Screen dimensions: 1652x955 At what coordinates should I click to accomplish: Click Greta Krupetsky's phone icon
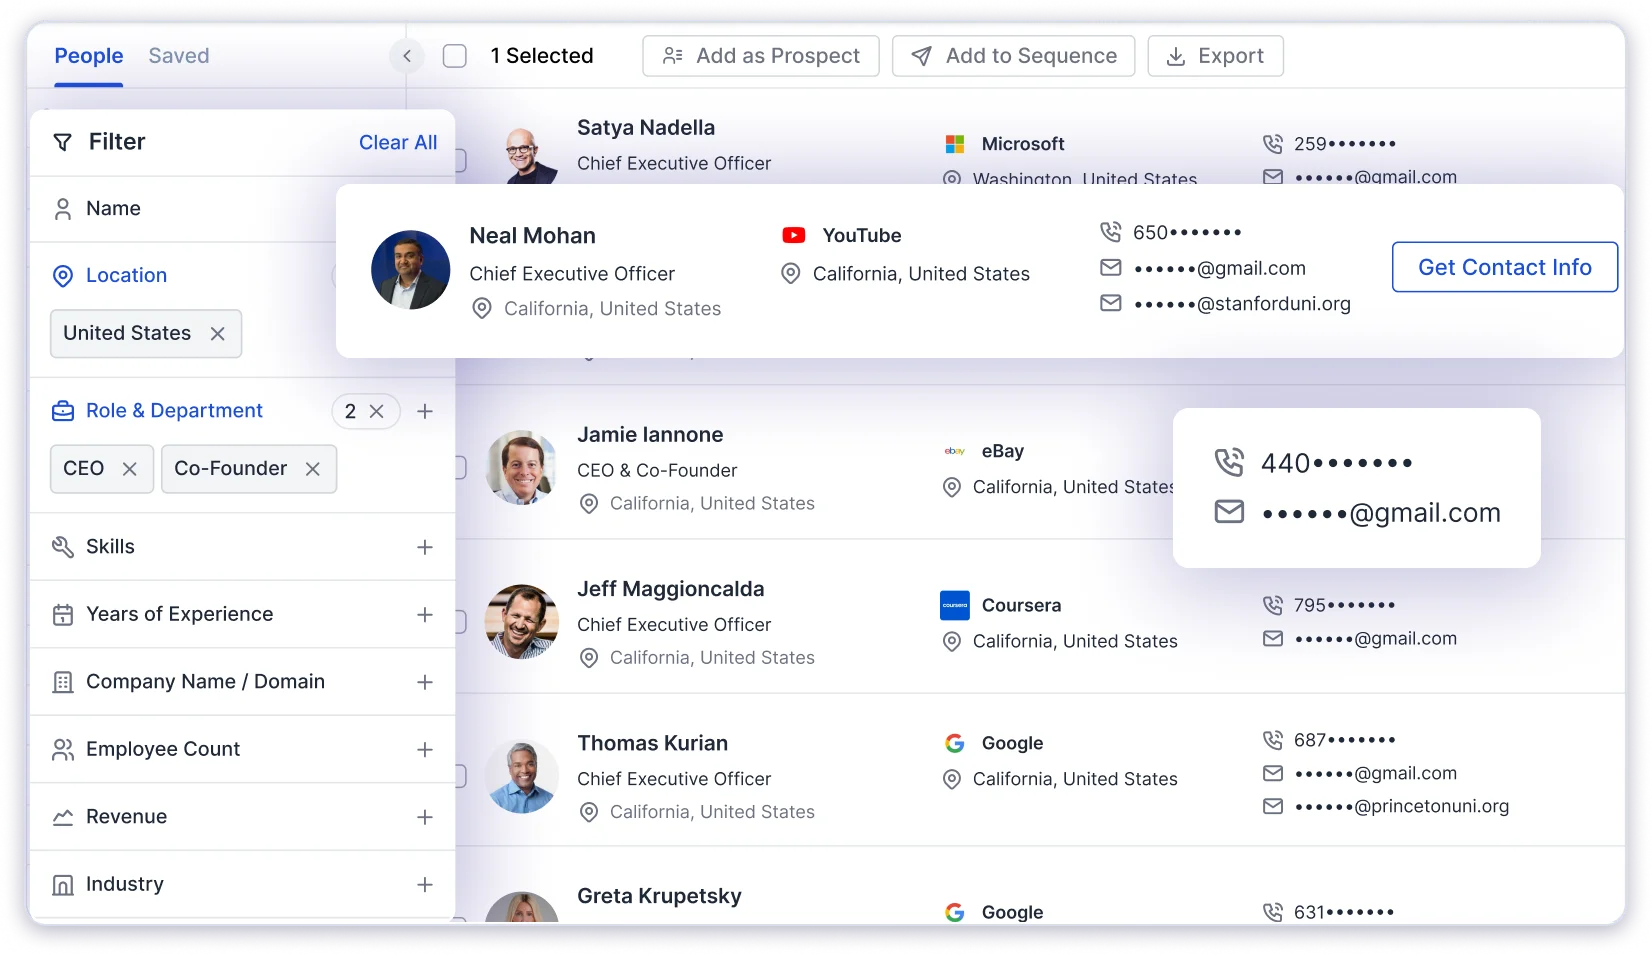point(1273,912)
